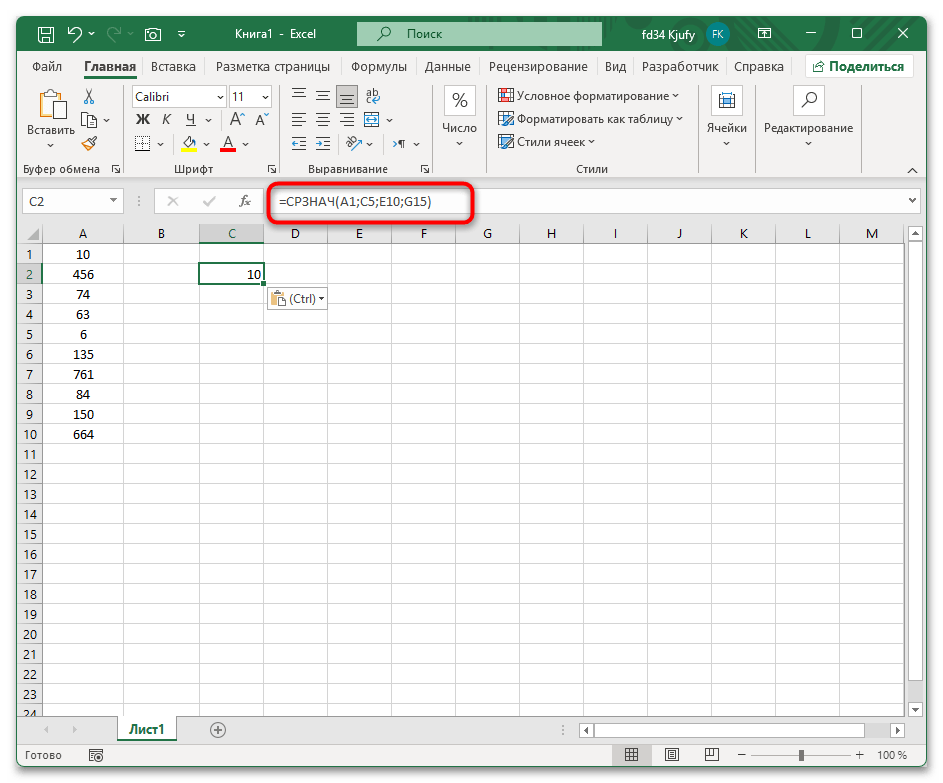Click the Borders icon

143,144
